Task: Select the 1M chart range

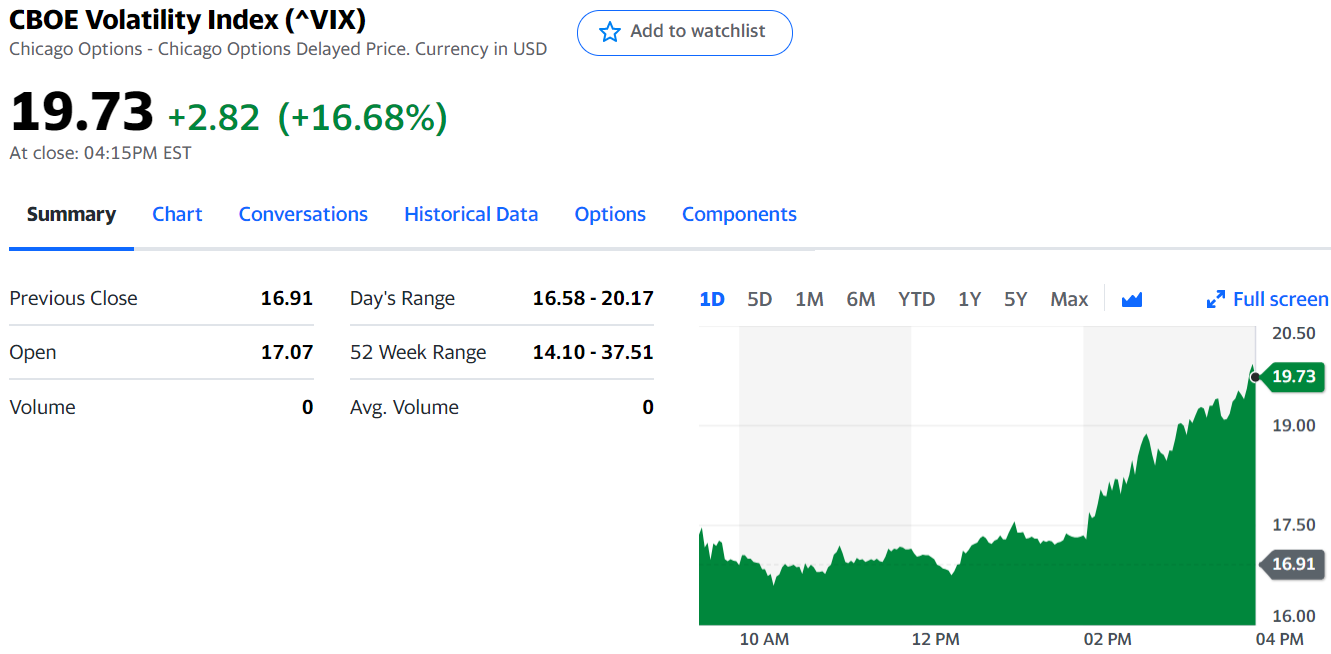Action: click(x=809, y=299)
